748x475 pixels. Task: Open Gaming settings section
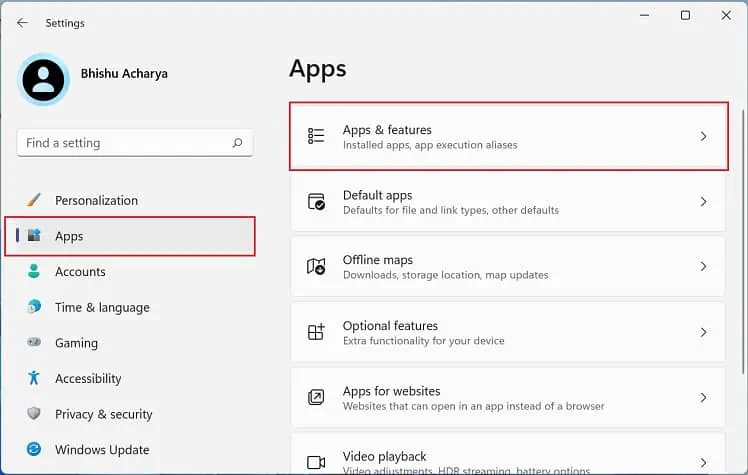tap(76, 343)
